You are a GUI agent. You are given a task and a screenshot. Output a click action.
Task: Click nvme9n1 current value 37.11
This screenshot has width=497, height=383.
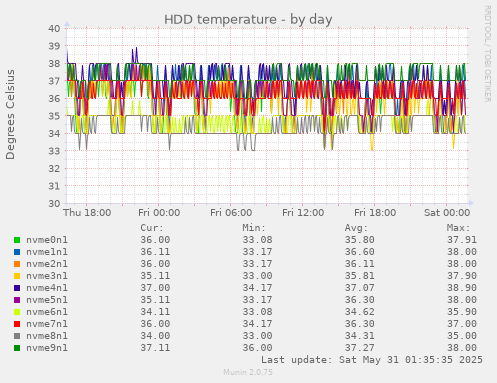[155, 348]
